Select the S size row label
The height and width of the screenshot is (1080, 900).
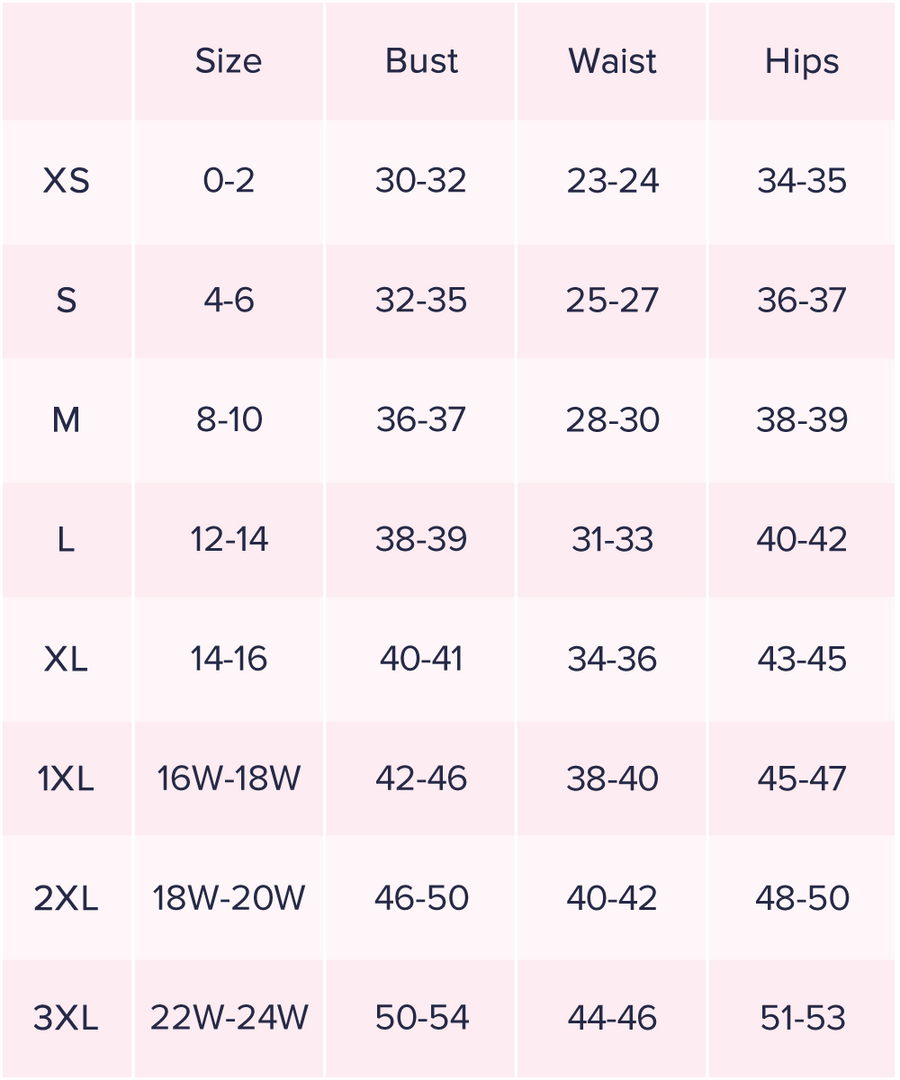66,300
